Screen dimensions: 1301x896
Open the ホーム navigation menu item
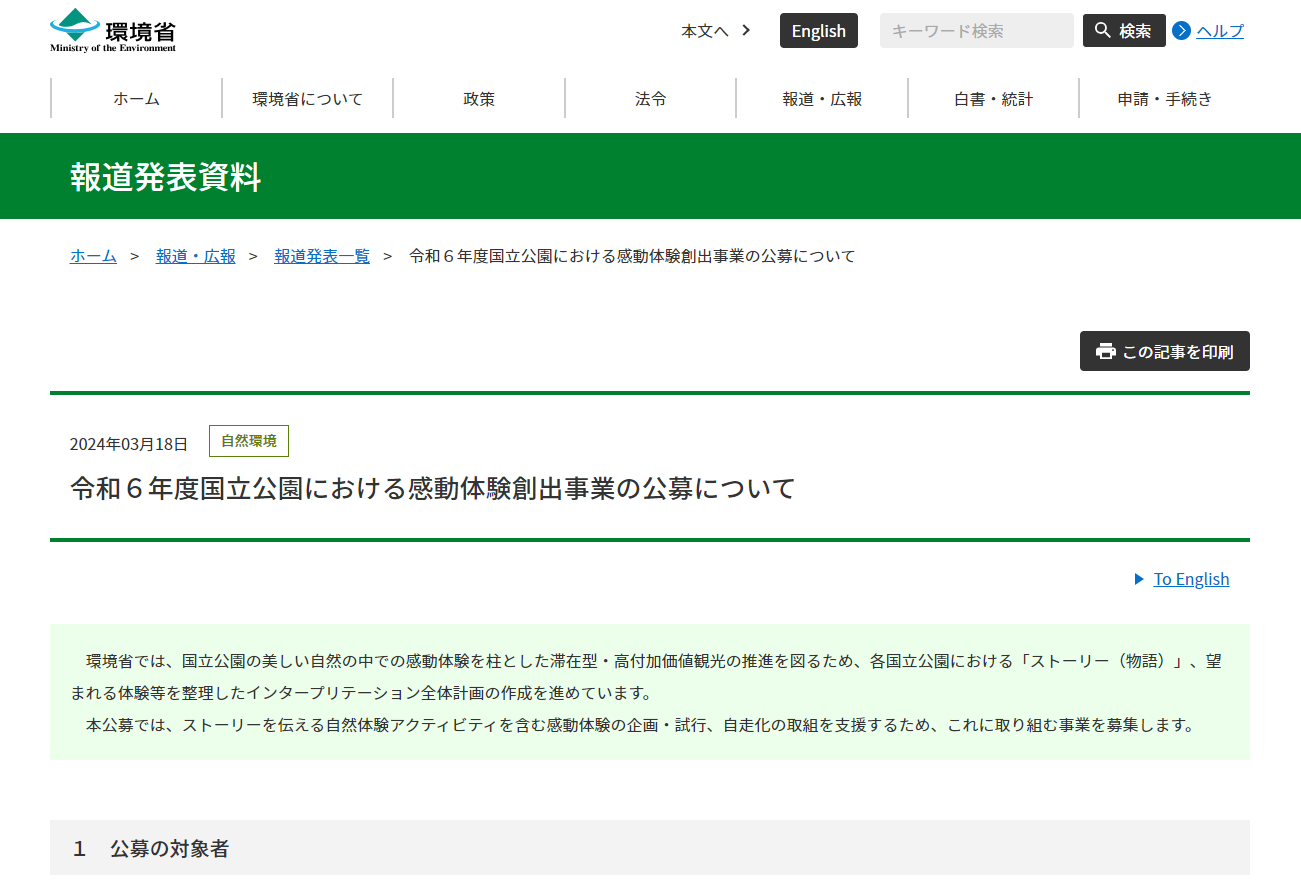tap(136, 99)
